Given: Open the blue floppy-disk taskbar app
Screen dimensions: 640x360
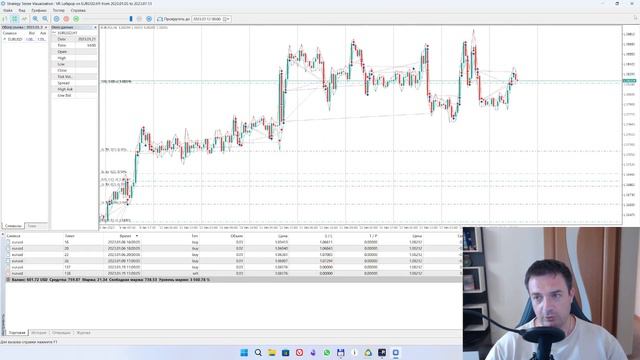Looking at the screenshot, I should (x=340, y=353).
